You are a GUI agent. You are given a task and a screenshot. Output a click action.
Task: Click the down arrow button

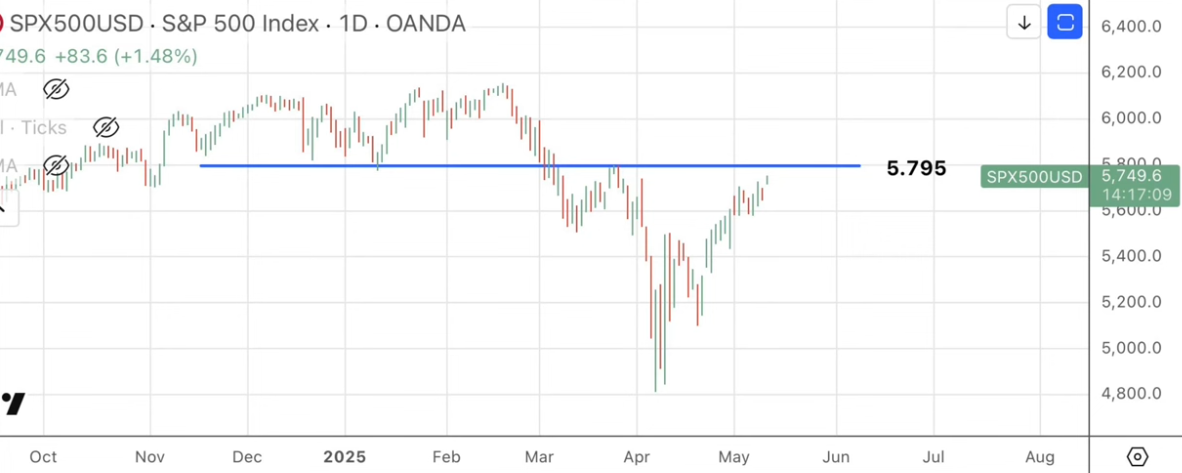point(1024,22)
